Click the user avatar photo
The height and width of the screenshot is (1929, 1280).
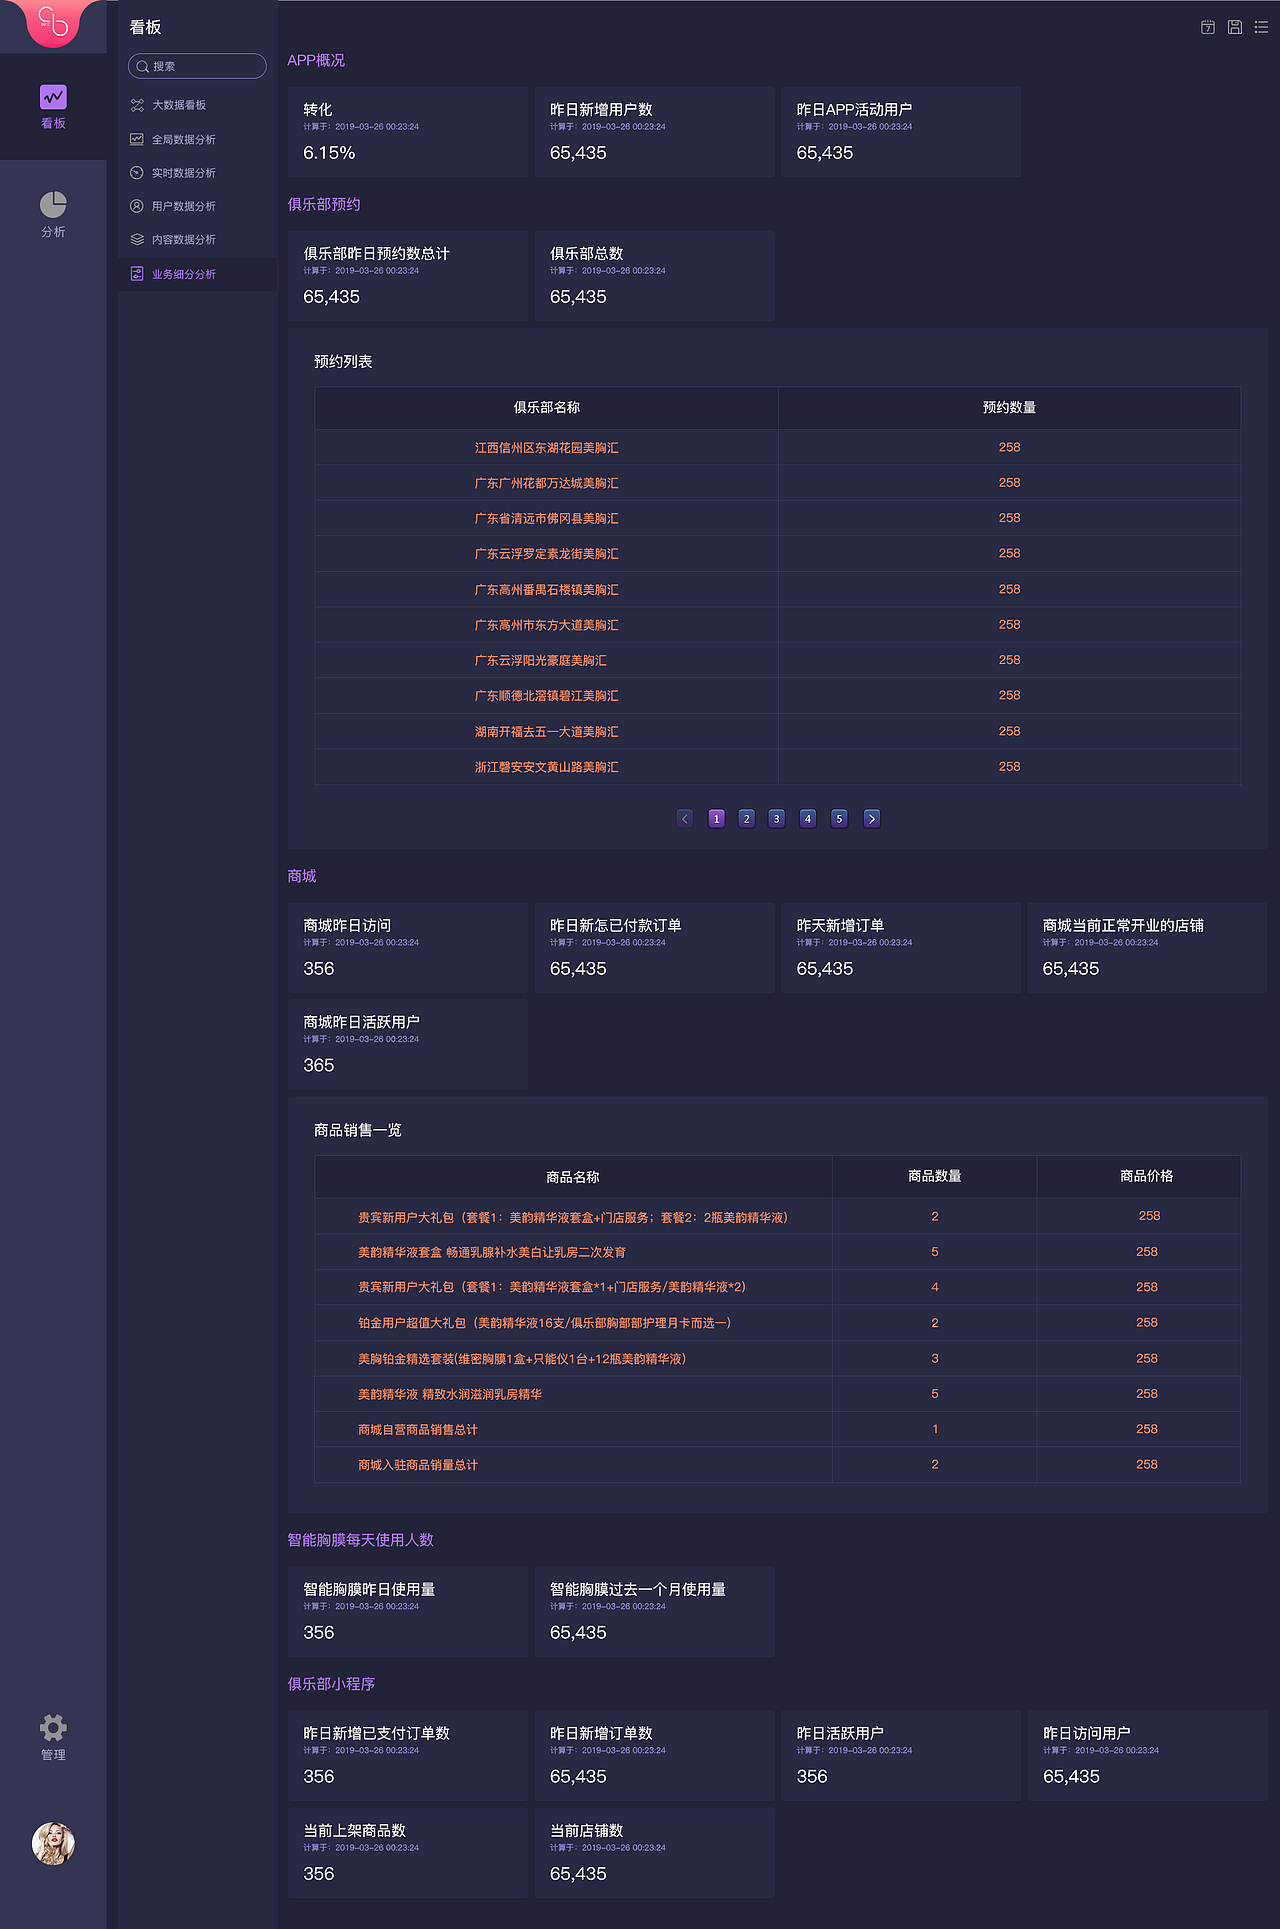tap(53, 1843)
